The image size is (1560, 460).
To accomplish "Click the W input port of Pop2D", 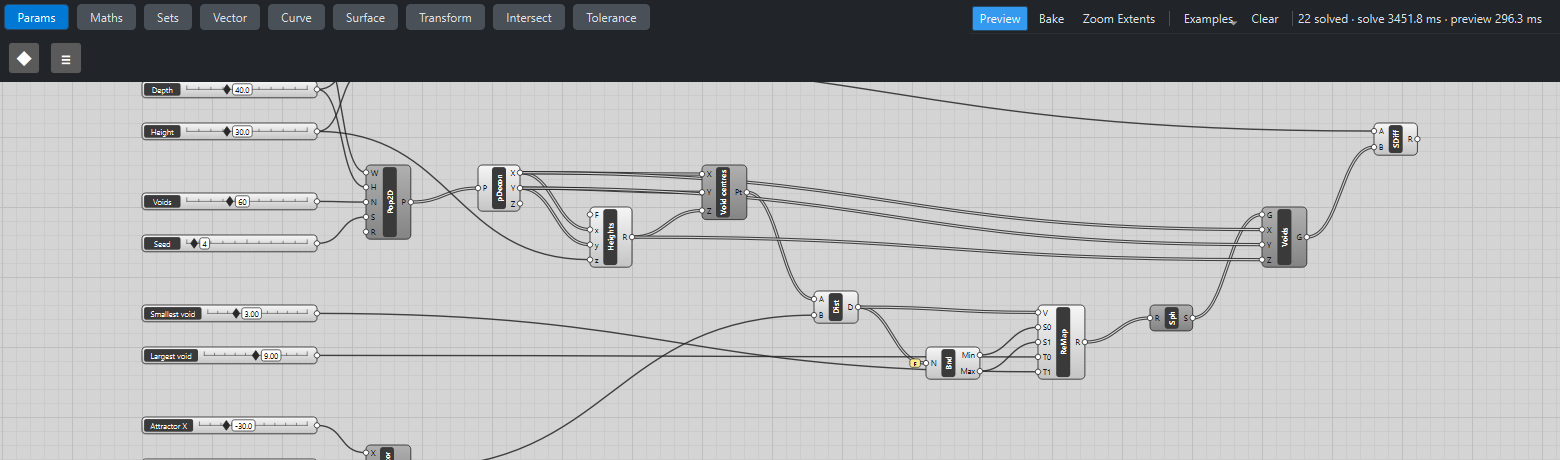I will [x=366, y=173].
